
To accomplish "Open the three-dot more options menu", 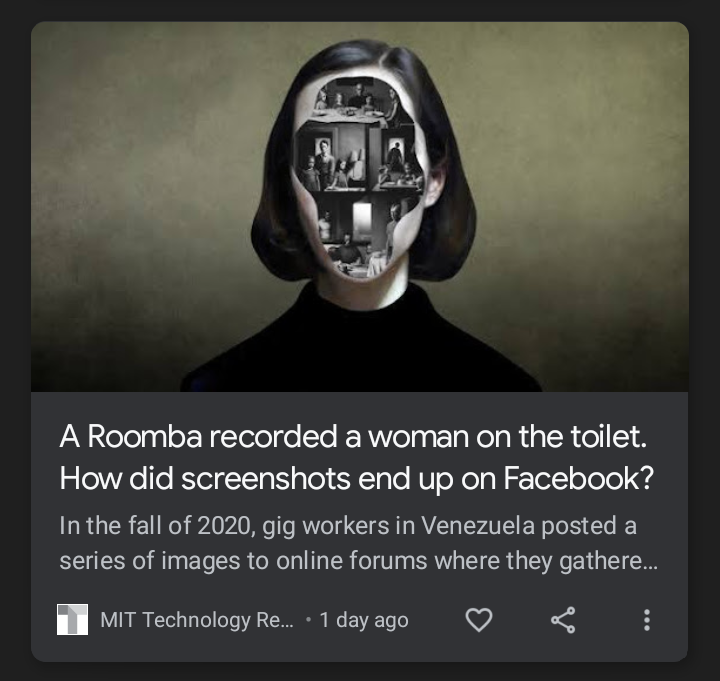I will point(647,620).
